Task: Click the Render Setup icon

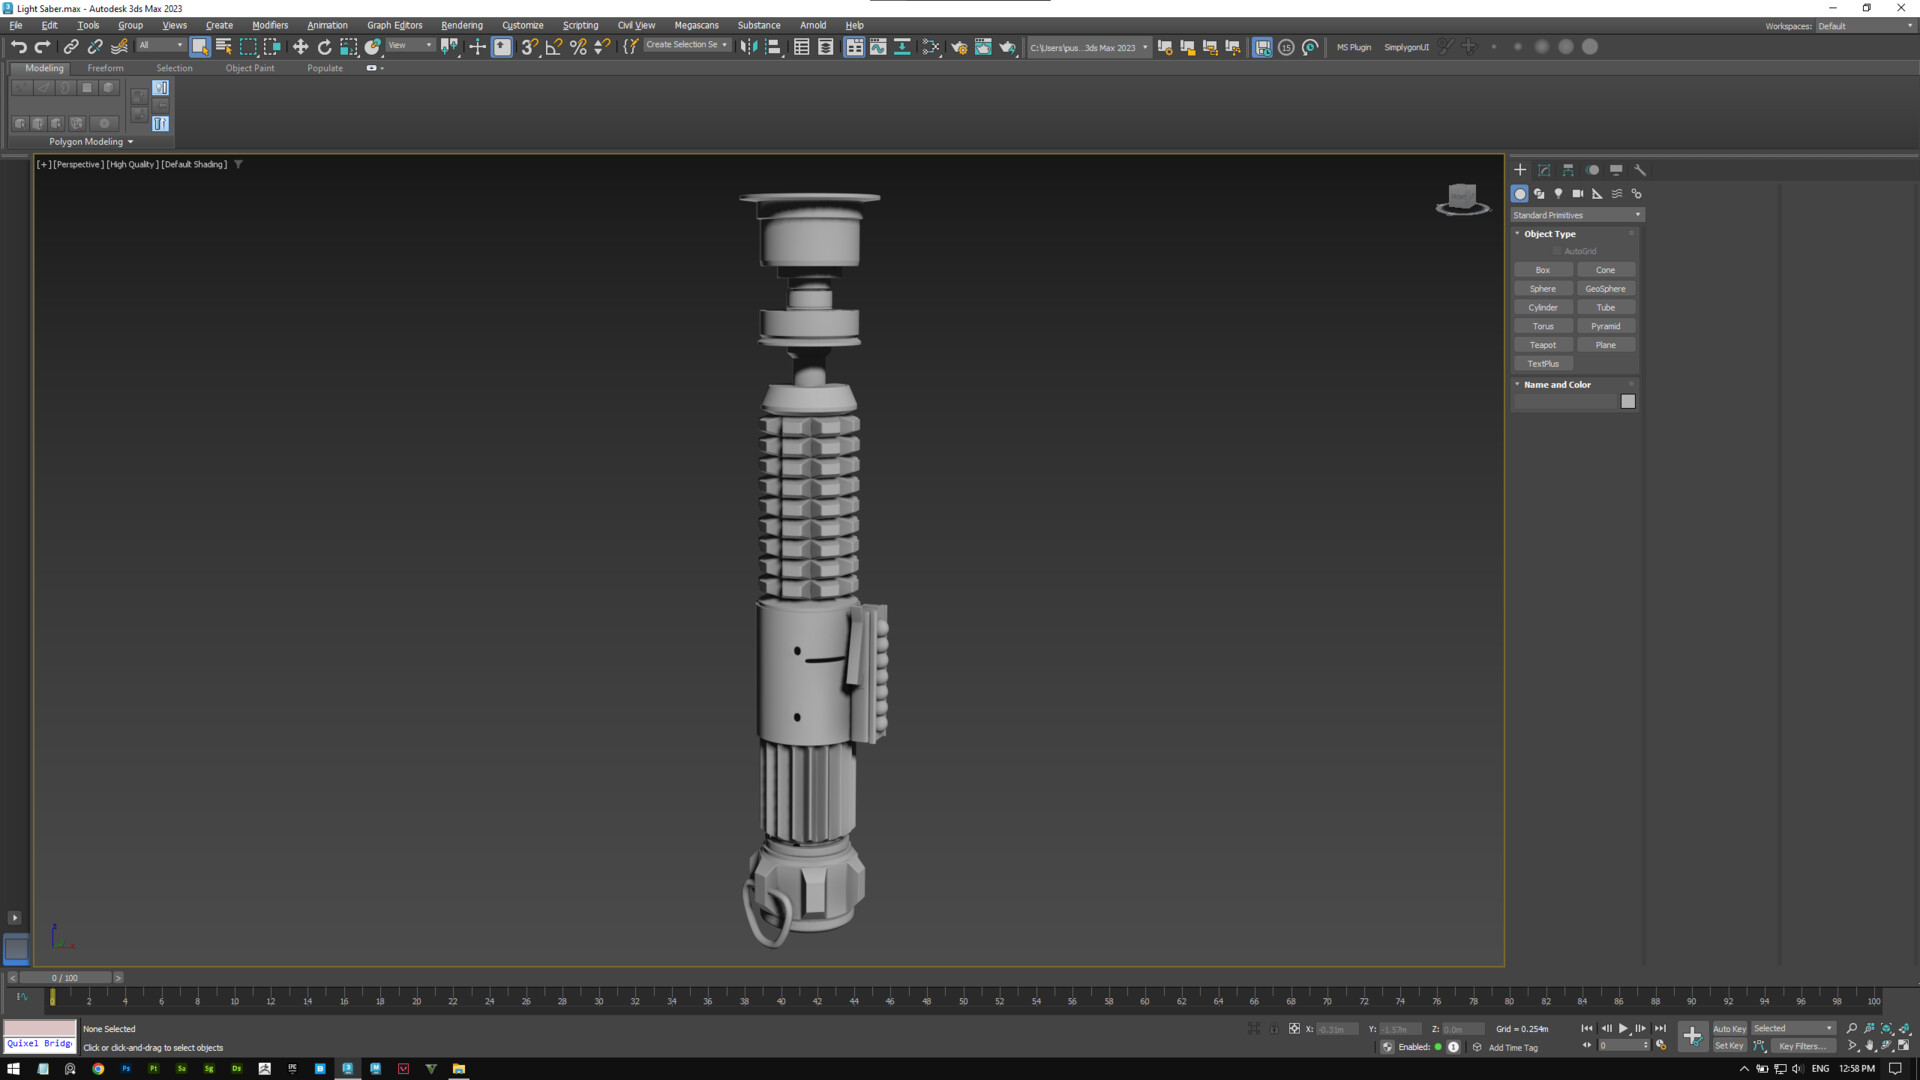Action: pyautogui.click(x=959, y=47)
